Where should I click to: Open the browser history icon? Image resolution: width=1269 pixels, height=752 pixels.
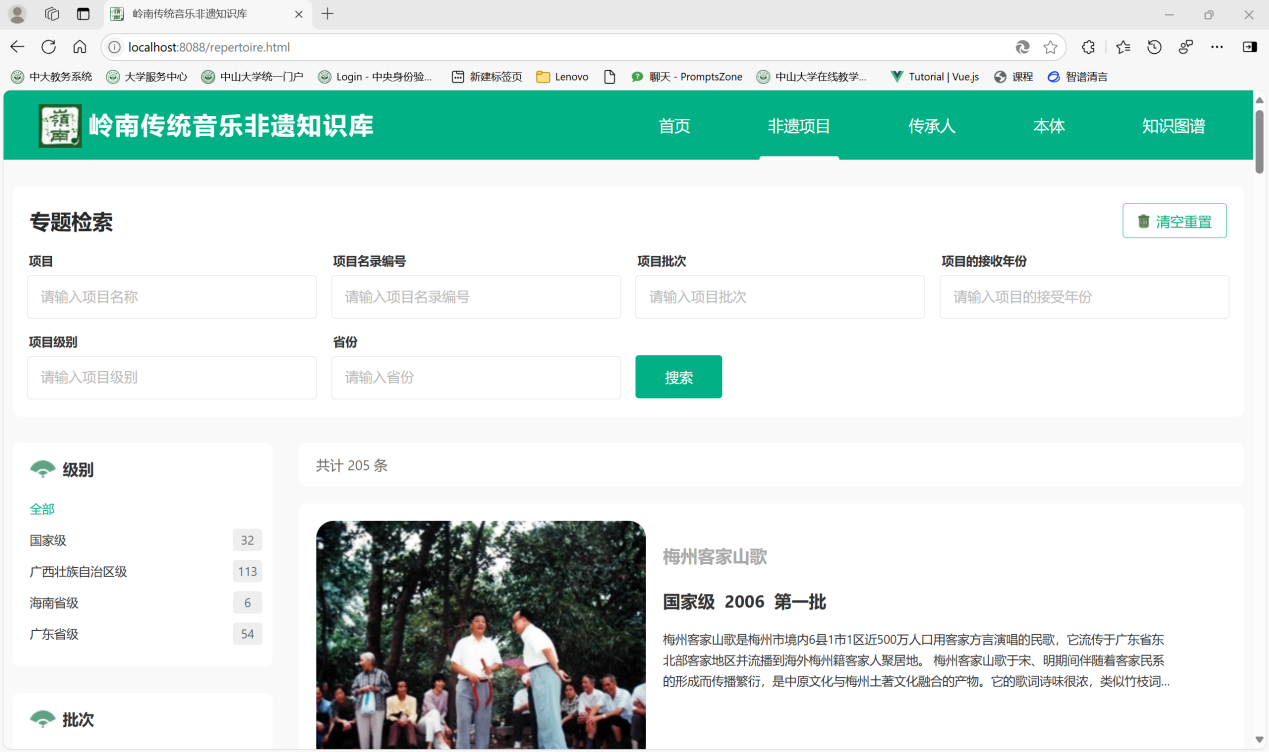(1154, 47)
